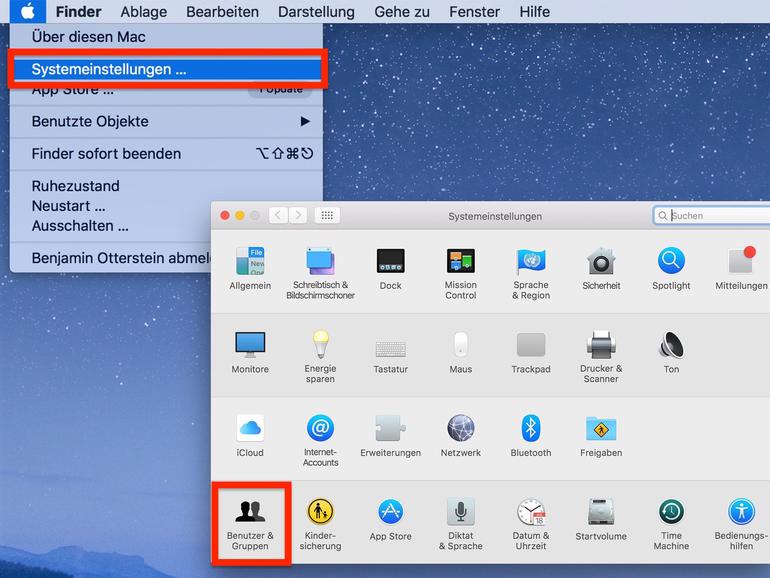770x578 pixels.
Task: Open the Finder menu
Action: pos(79,11)
